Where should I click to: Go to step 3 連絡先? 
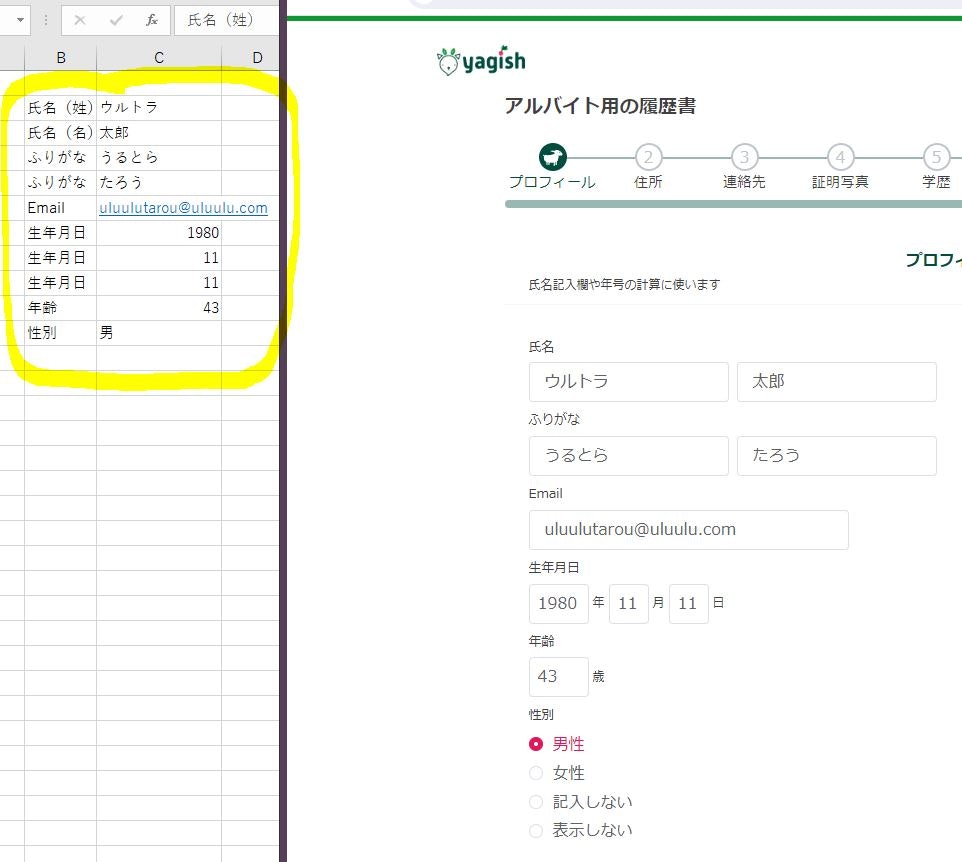(x=744, y=157)
